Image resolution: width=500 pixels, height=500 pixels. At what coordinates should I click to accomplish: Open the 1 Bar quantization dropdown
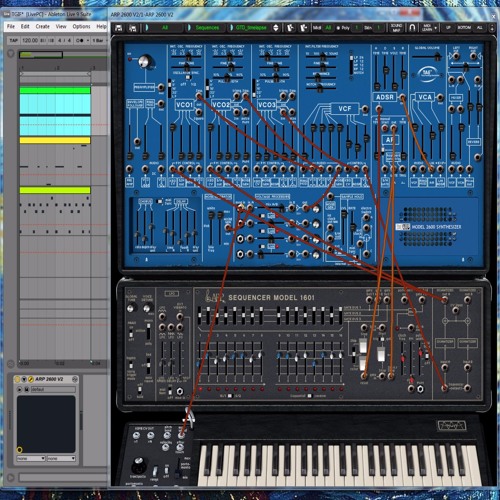[x=99, y=41]
